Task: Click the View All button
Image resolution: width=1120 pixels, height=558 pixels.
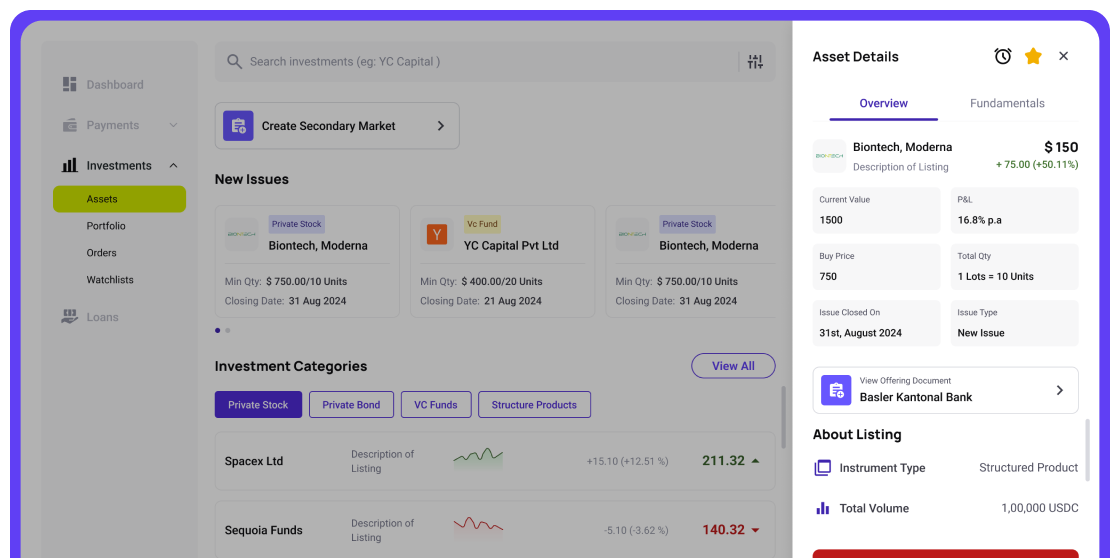Action: pos(733,366)
